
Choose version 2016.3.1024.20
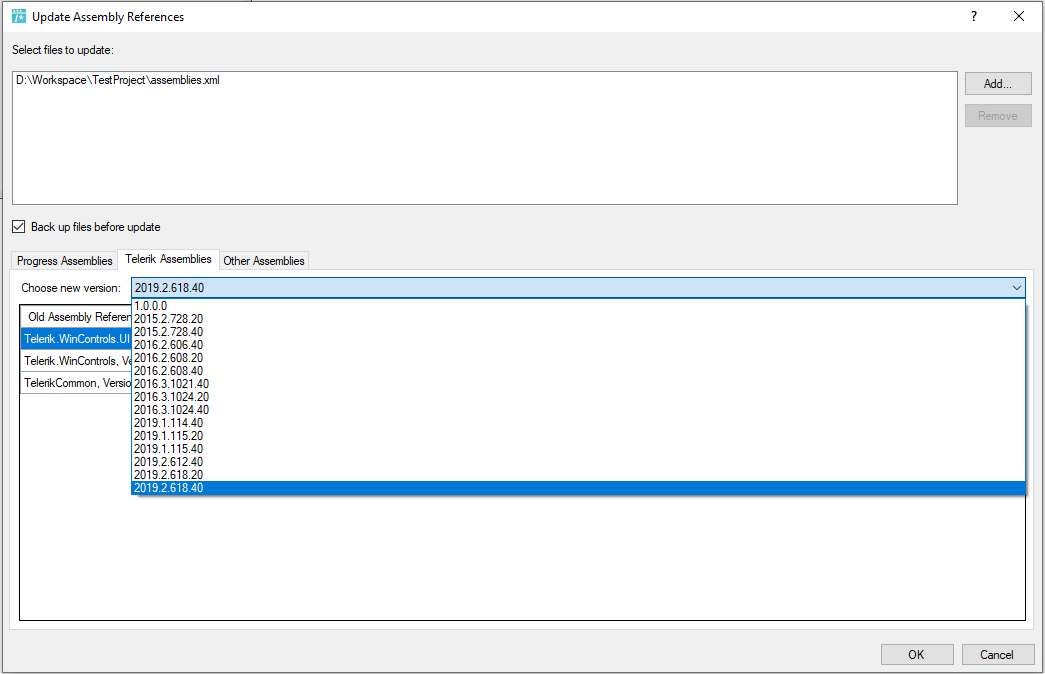pos(578,397)
